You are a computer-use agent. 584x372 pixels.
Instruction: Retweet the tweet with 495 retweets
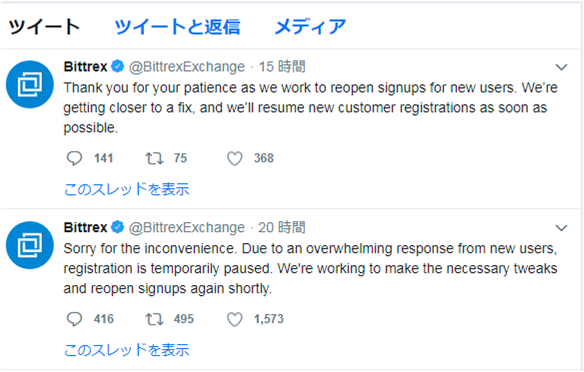pos(154,319)
